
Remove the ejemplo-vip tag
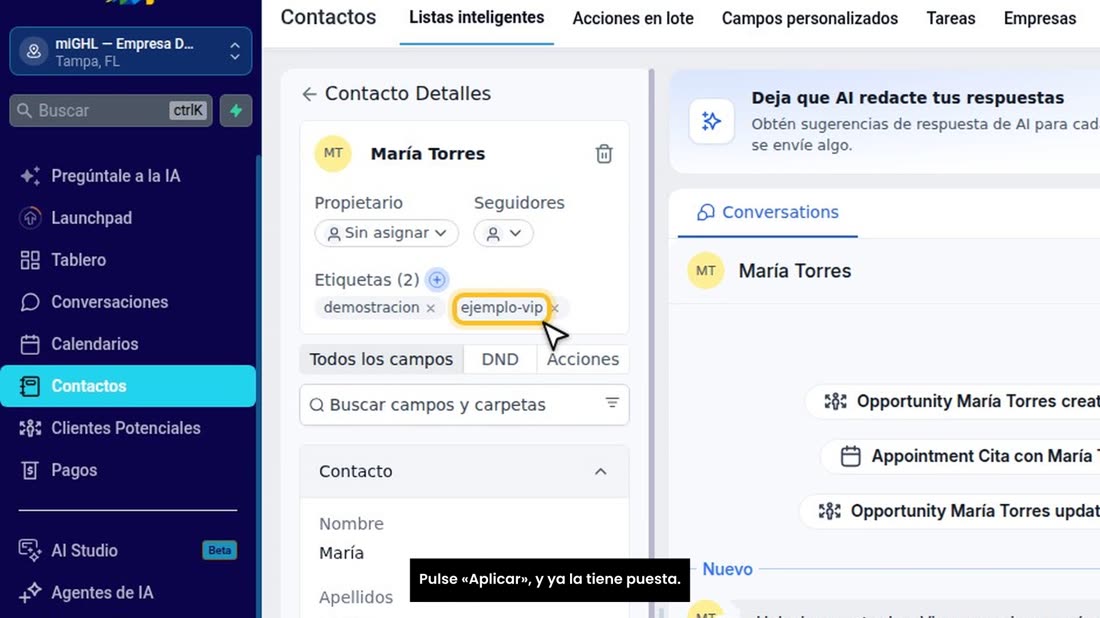[x=556, y=308]
